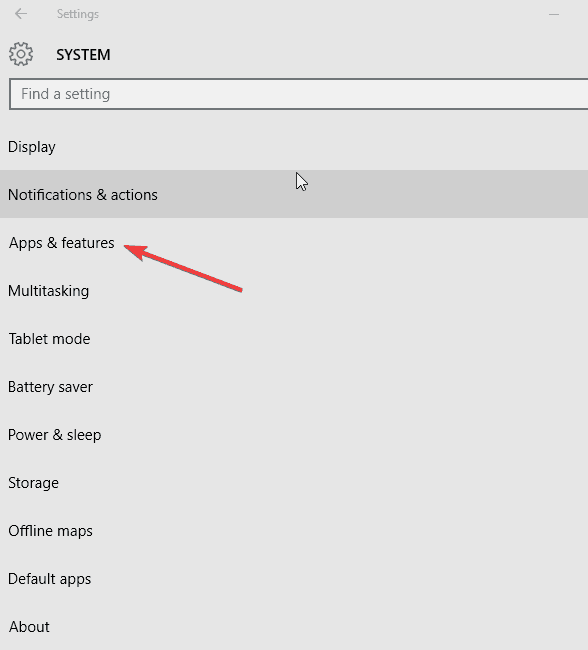This screenshot has height=650, width=588.
Task: Click the System gear icon
Action: coord(21,54)
